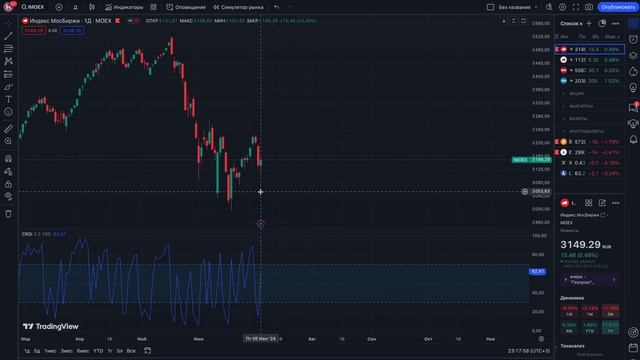Enter fullscreen chart mode
Image resolution: width=640 pixels, height=360 pixels.
click(x=576, y=7)
